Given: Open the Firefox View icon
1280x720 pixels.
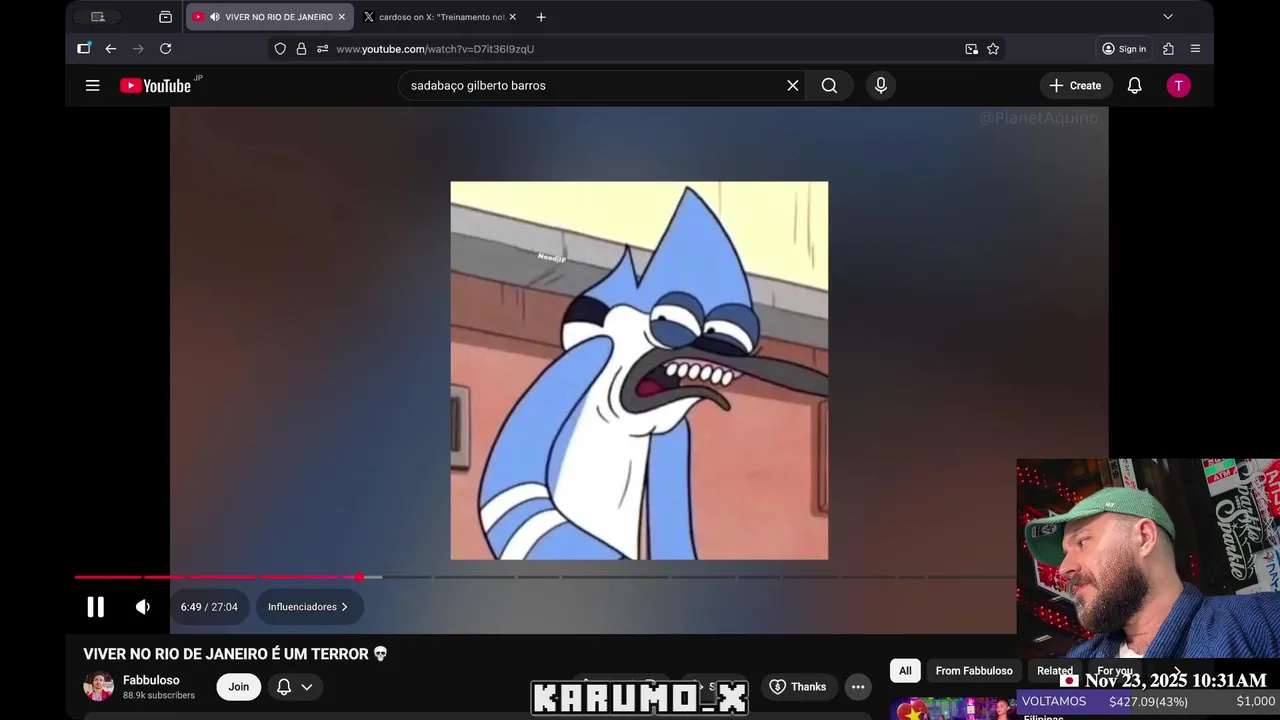Looking at the screenshot, I should click(x=166, y=17).
